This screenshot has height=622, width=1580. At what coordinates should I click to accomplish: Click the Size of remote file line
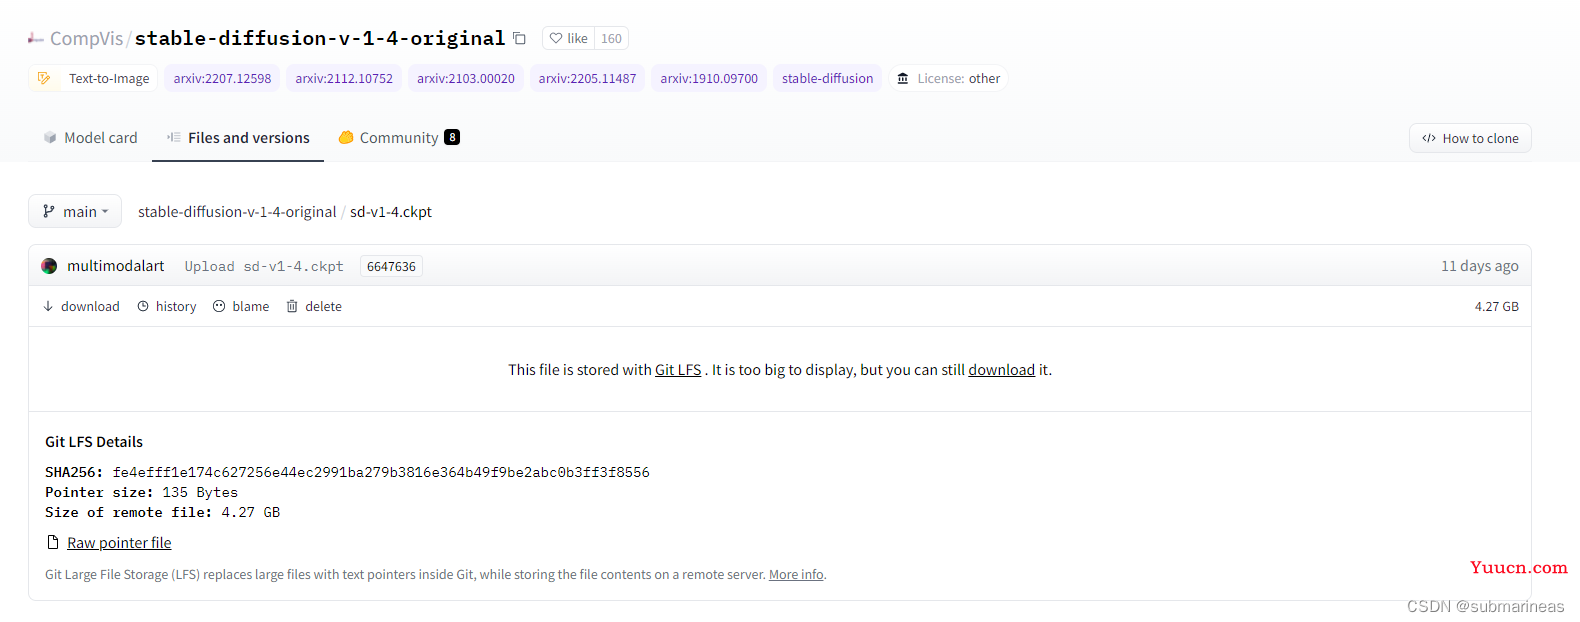[162, 512]
